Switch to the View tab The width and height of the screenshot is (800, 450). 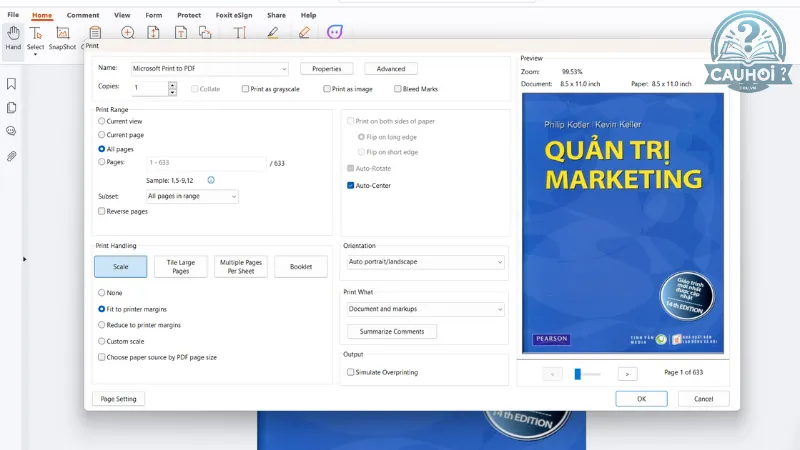(x=122, y=15)
